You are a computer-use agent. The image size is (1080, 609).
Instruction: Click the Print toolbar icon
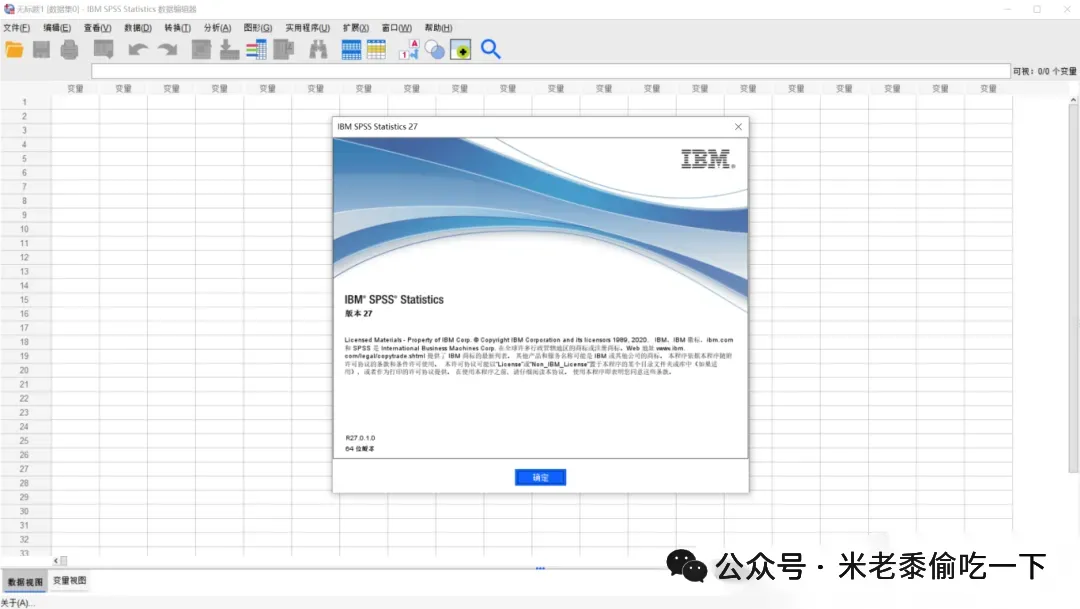tap(70, 50)
